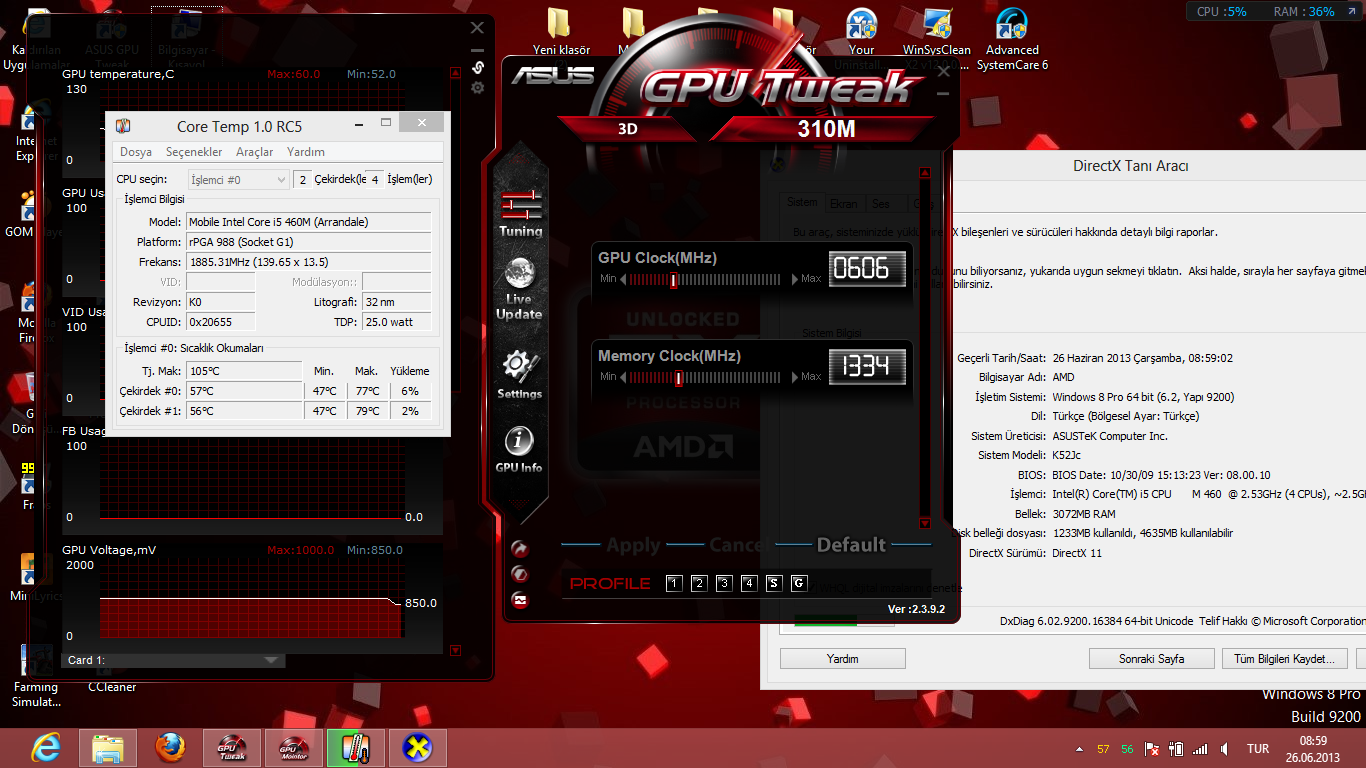Open the Yeni klasör desktop folder
Screen dimensions: 1366x768
click(561, 32)
